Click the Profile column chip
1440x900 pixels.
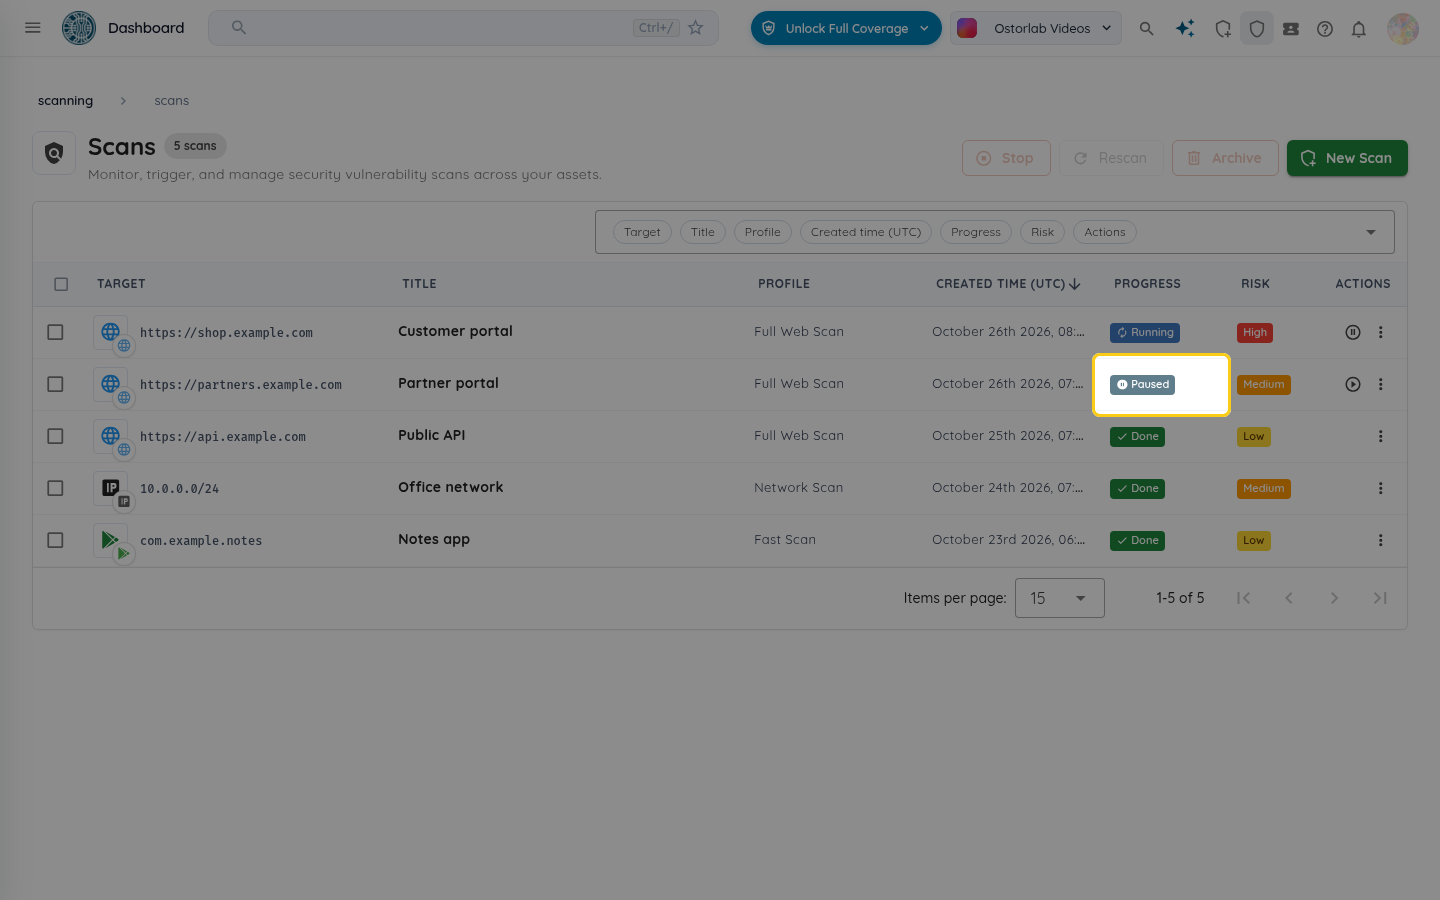(762, 232)
